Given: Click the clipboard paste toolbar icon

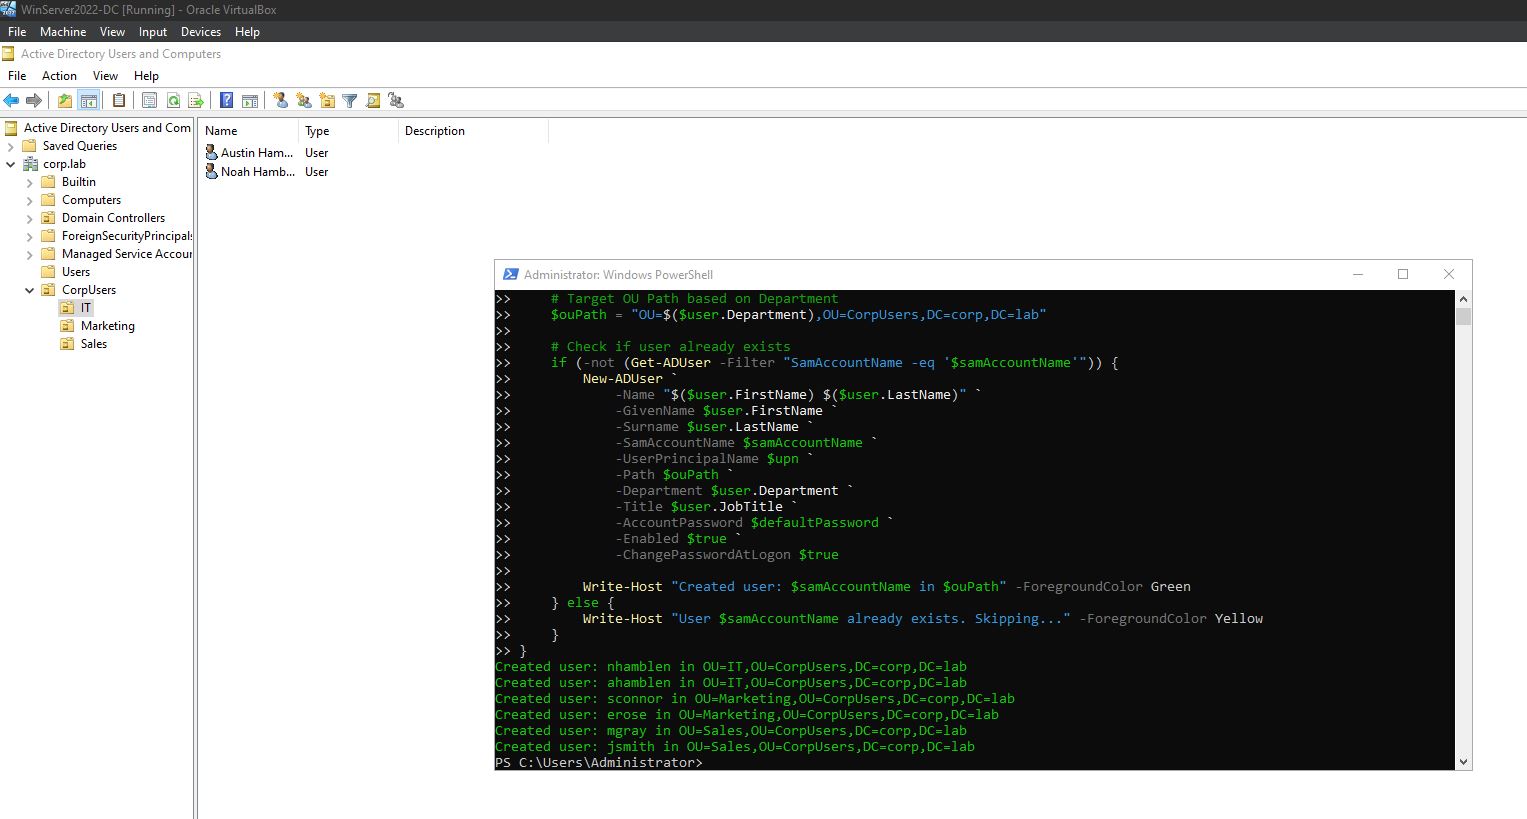Looking at the screenshot, I should pos(119,100).
